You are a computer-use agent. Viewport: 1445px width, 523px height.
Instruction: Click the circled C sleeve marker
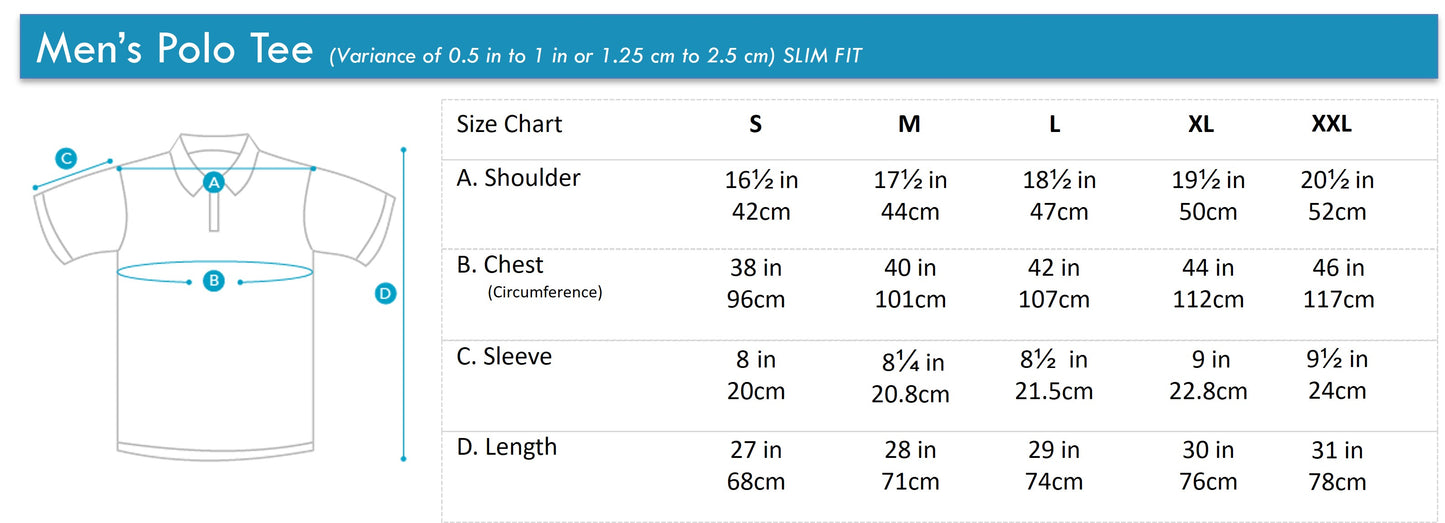pos(66,158)
